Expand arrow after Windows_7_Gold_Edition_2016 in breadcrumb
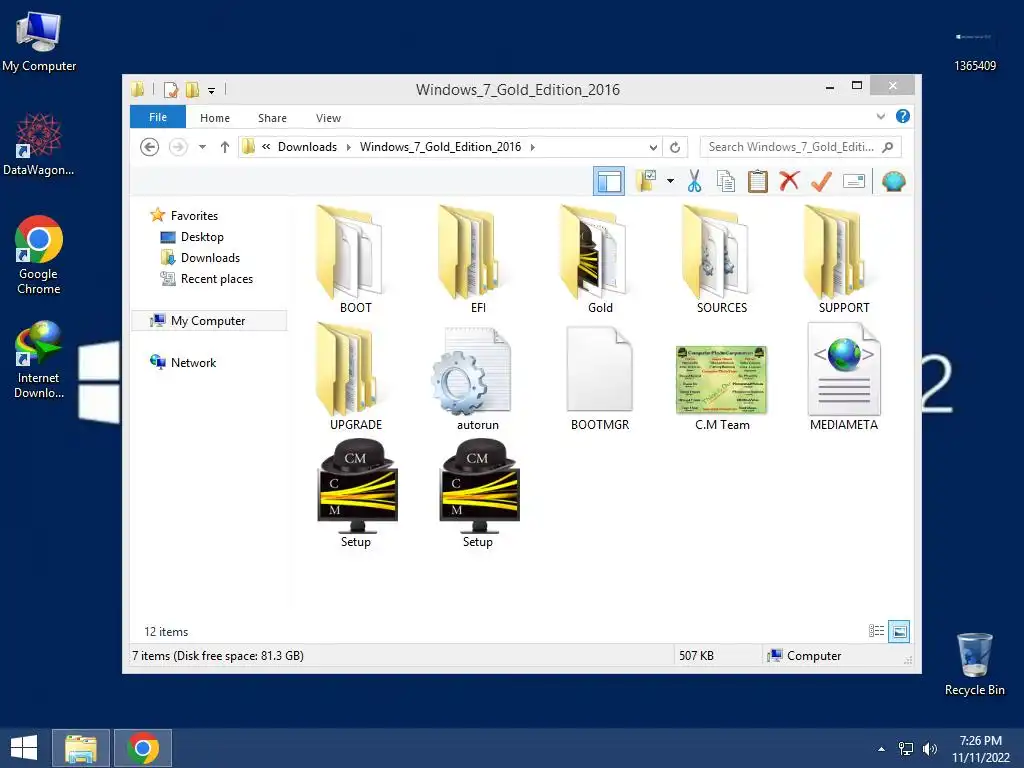Viewport: 1024px width, 768px height. click(533, 147)
